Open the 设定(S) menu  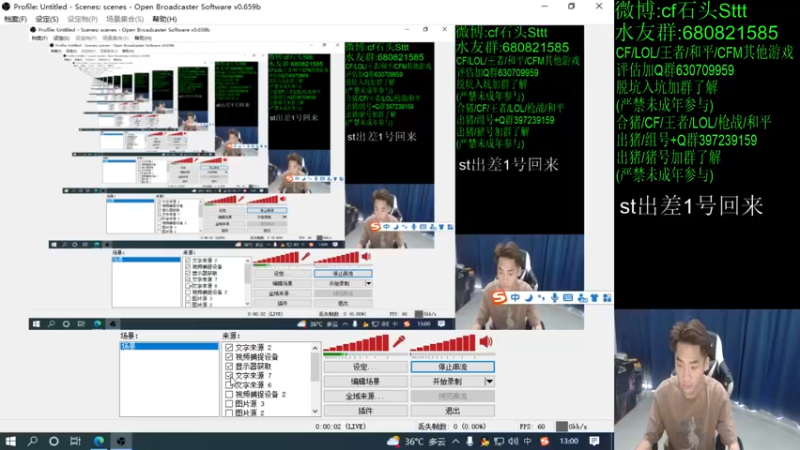click(x=47, y=19)
